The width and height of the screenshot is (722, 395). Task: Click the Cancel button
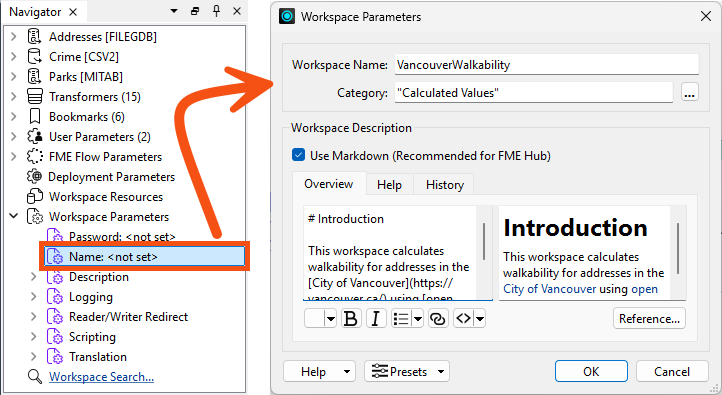click(672, 372)
